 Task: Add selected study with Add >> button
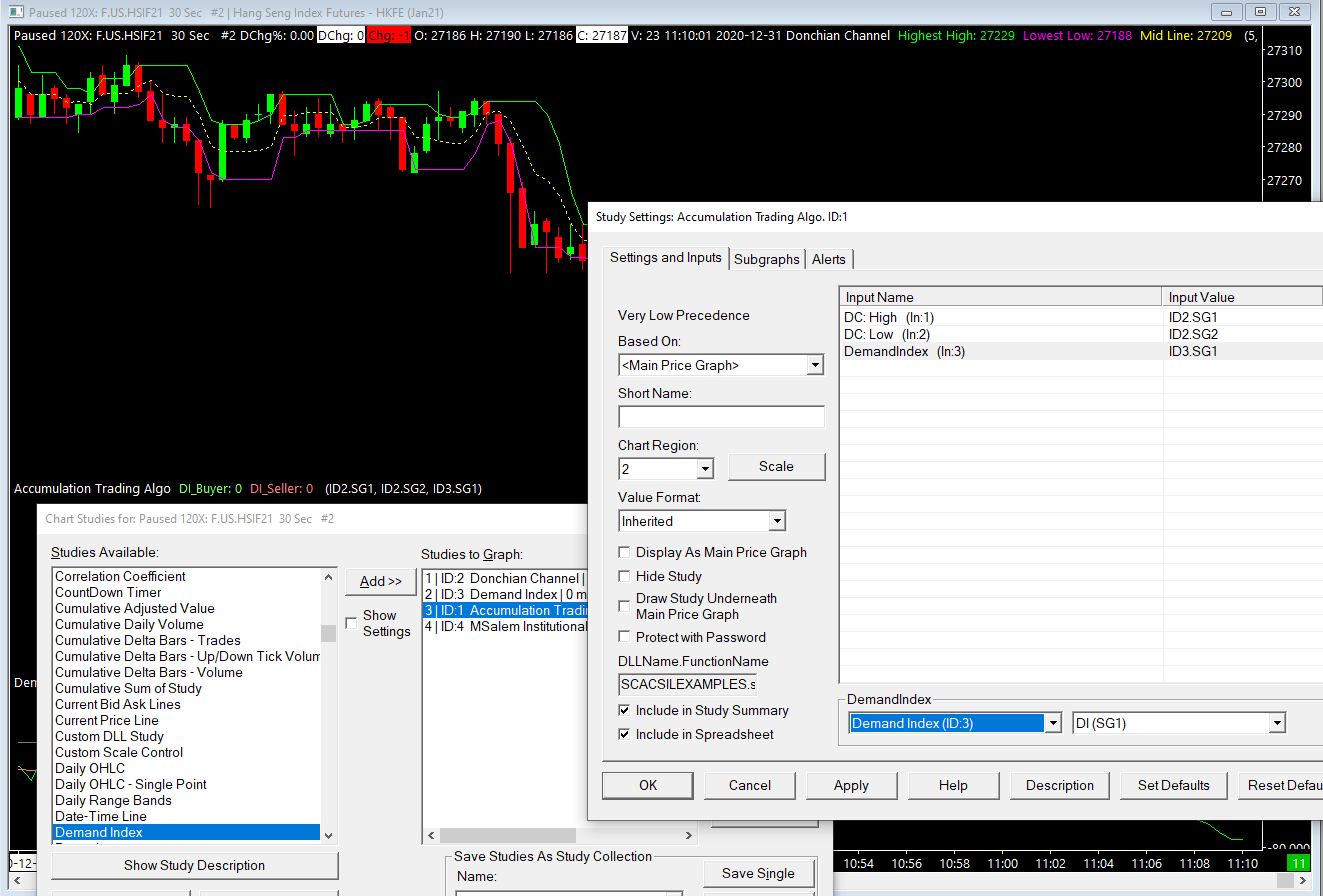[380, 581]
